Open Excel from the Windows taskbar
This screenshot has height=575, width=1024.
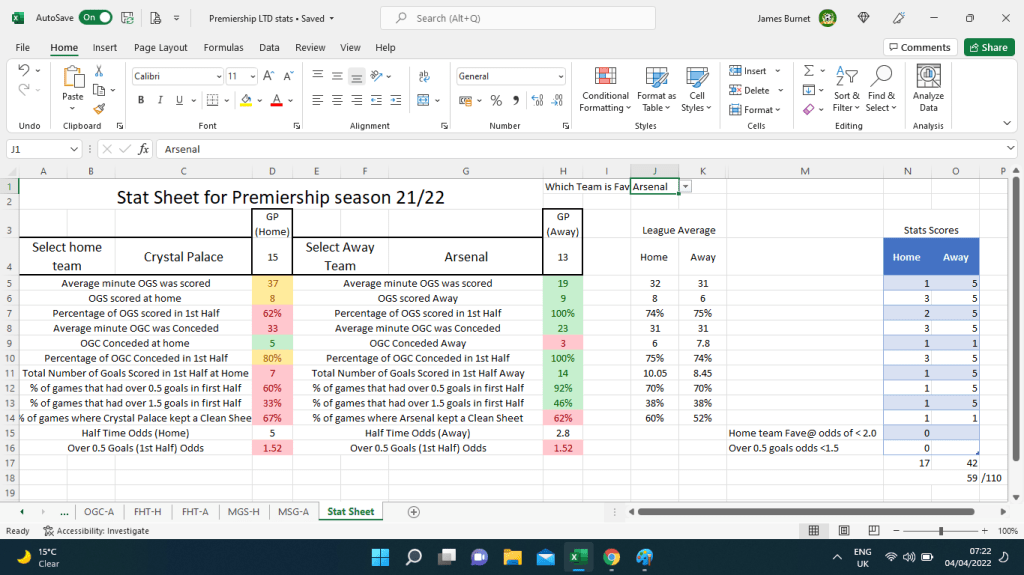coord(577,557)
